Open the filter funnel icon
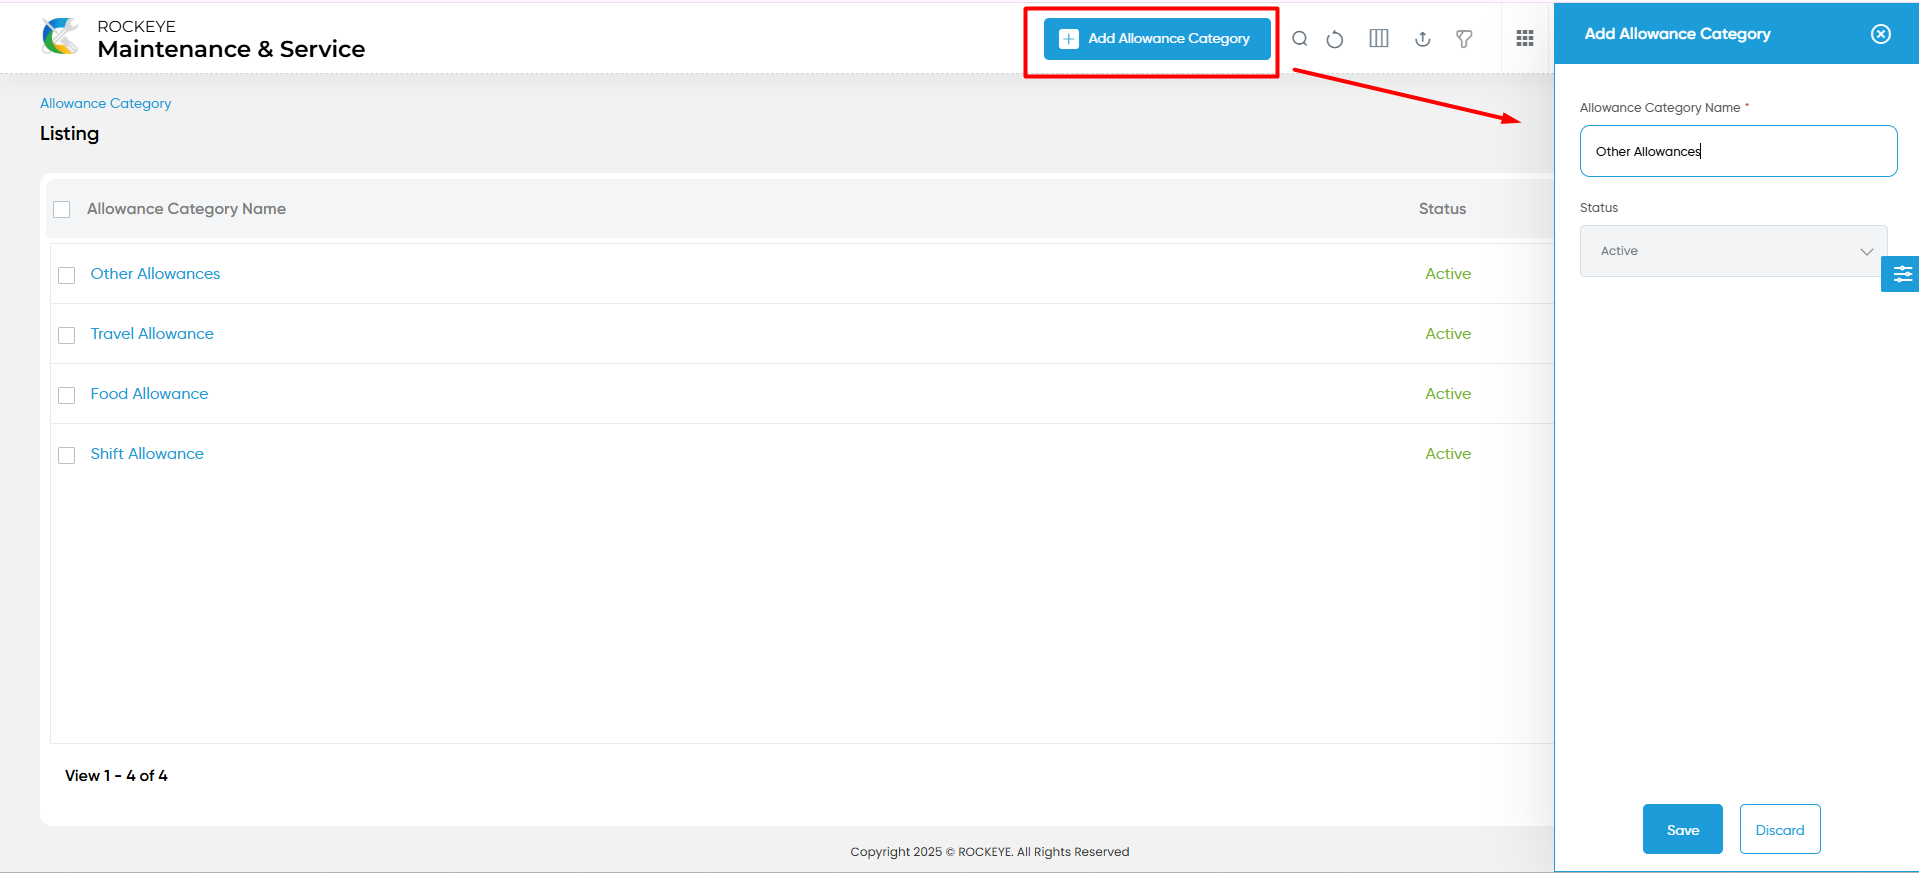 (x=1464, y=39)
